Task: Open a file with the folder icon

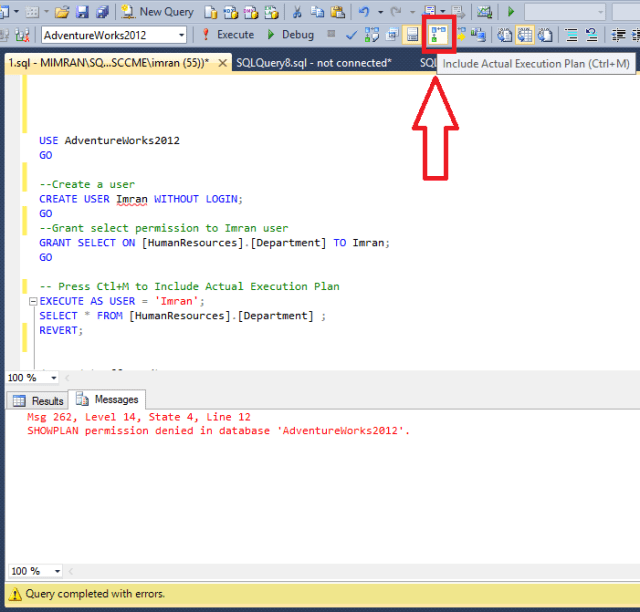Action: (x=62, y=12)
